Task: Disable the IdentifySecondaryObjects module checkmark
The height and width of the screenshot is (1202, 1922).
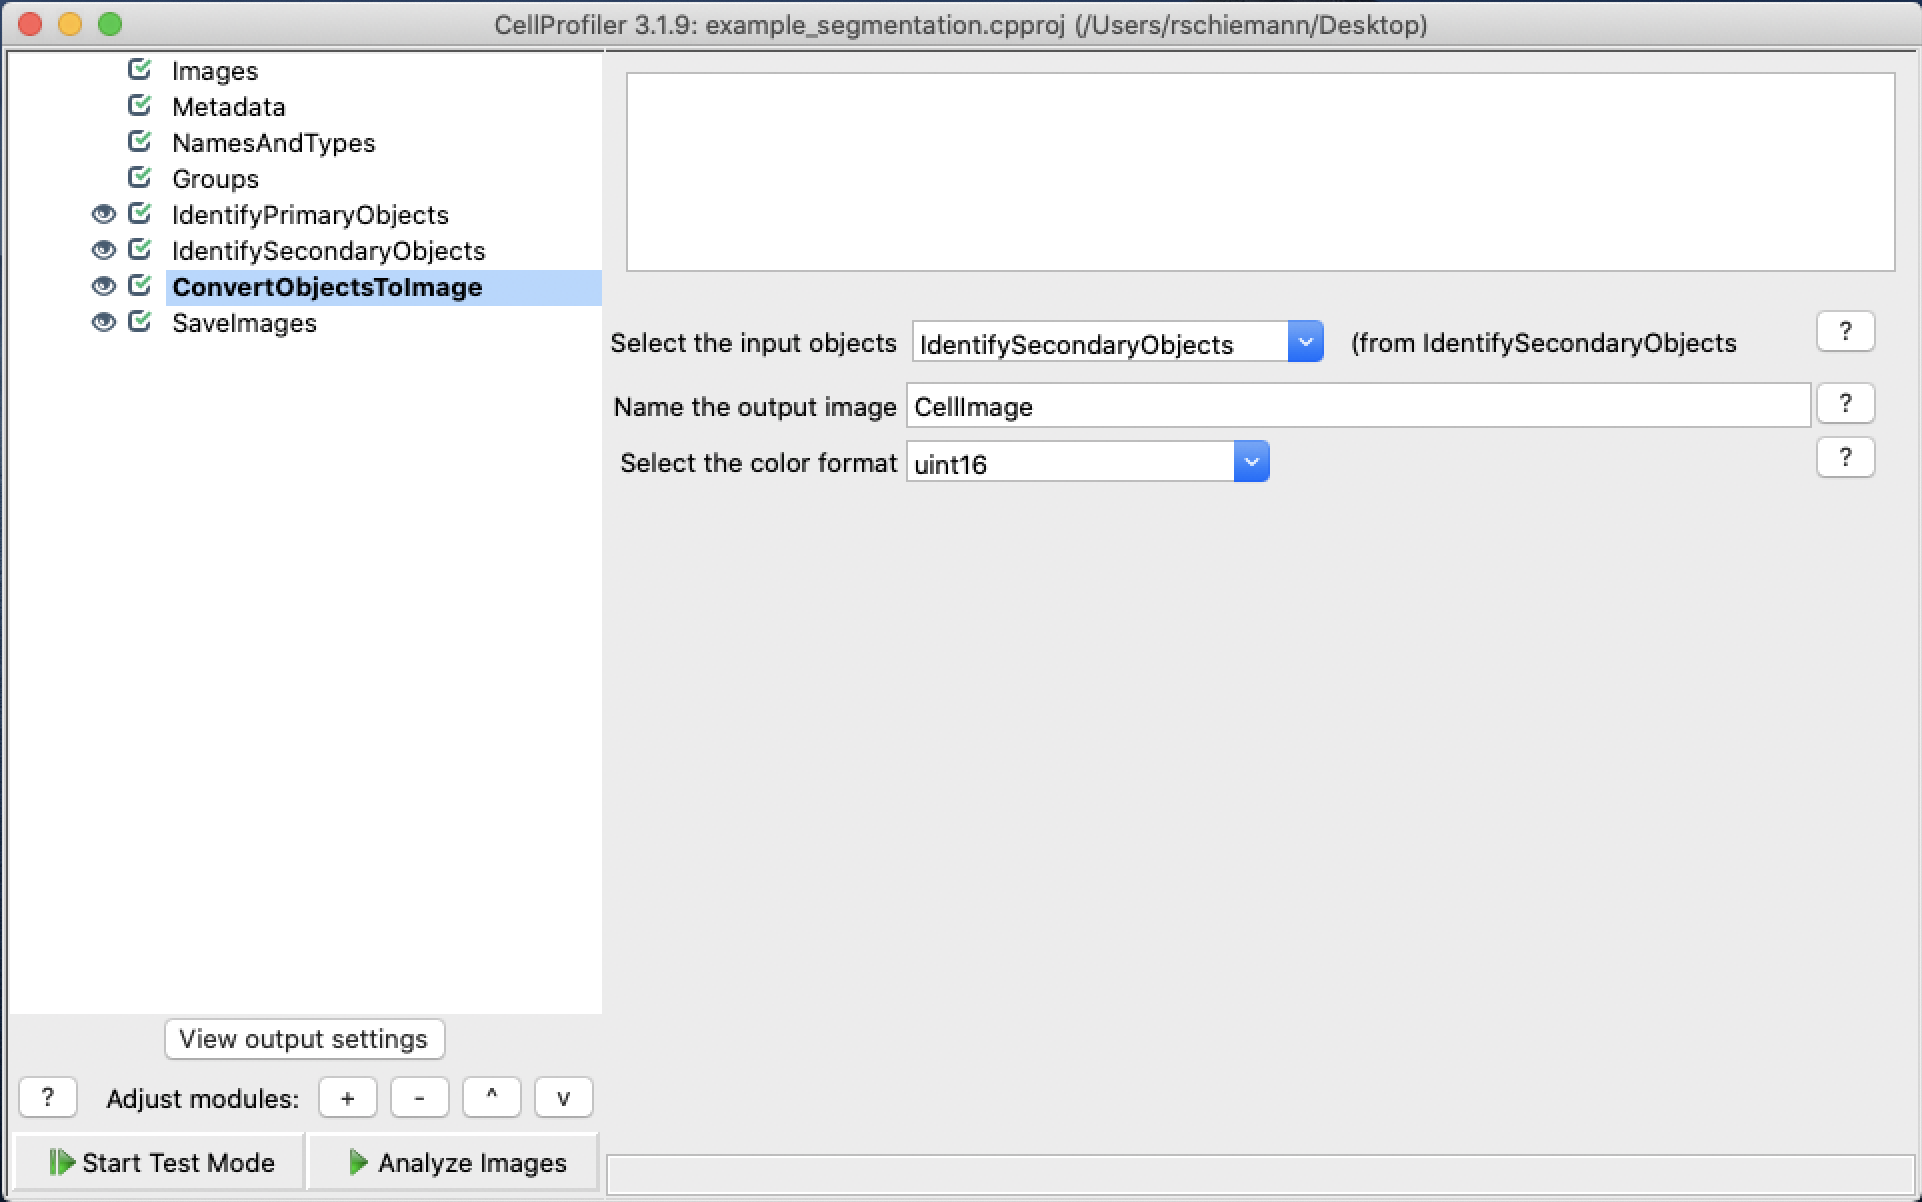Action: point(140,250)
